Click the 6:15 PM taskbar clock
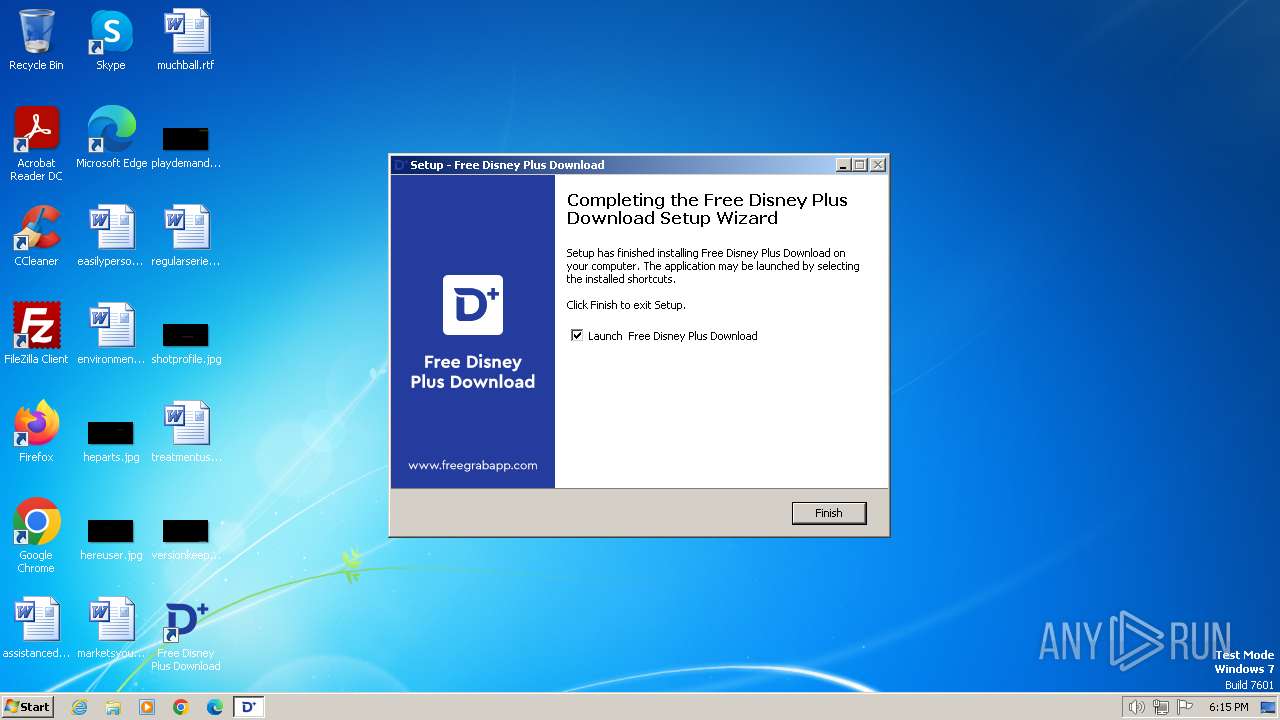This screenshot has height=720, width=1280. pyautogui.click(x=1229, y=707)
